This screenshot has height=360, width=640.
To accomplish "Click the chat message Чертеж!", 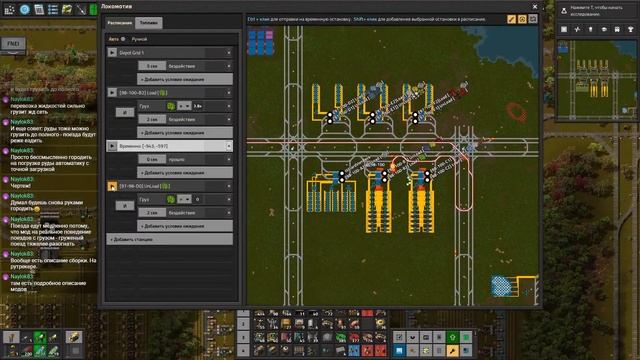I will coord(20,186).
